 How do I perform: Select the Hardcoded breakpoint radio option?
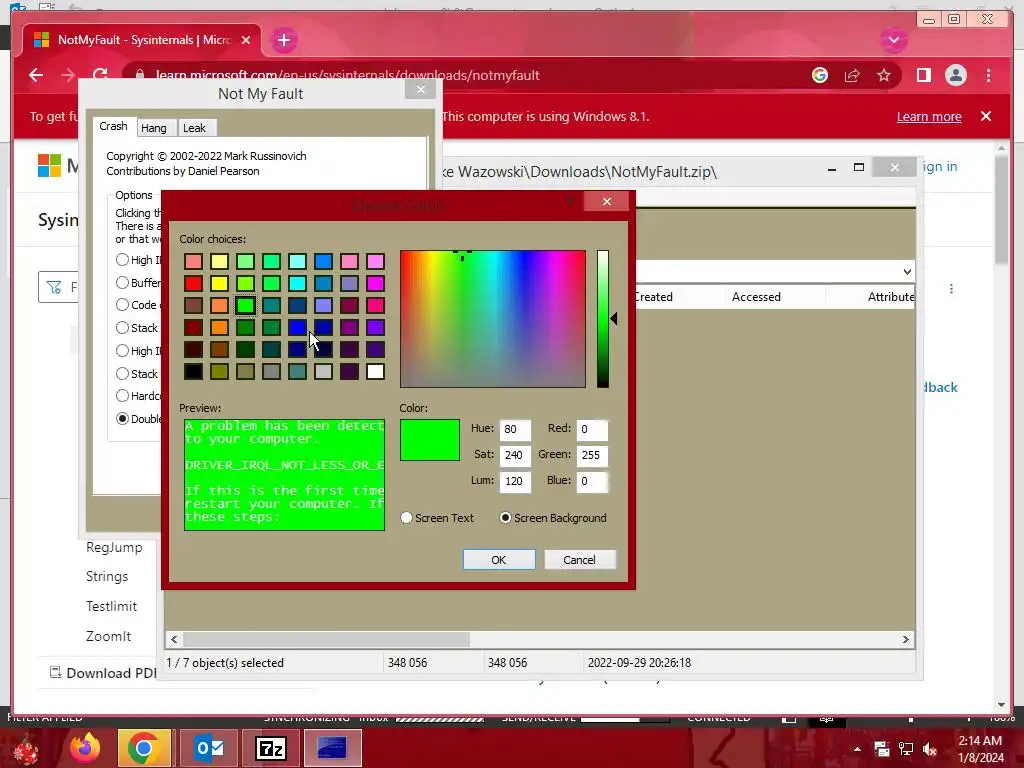tap(122, 396)
